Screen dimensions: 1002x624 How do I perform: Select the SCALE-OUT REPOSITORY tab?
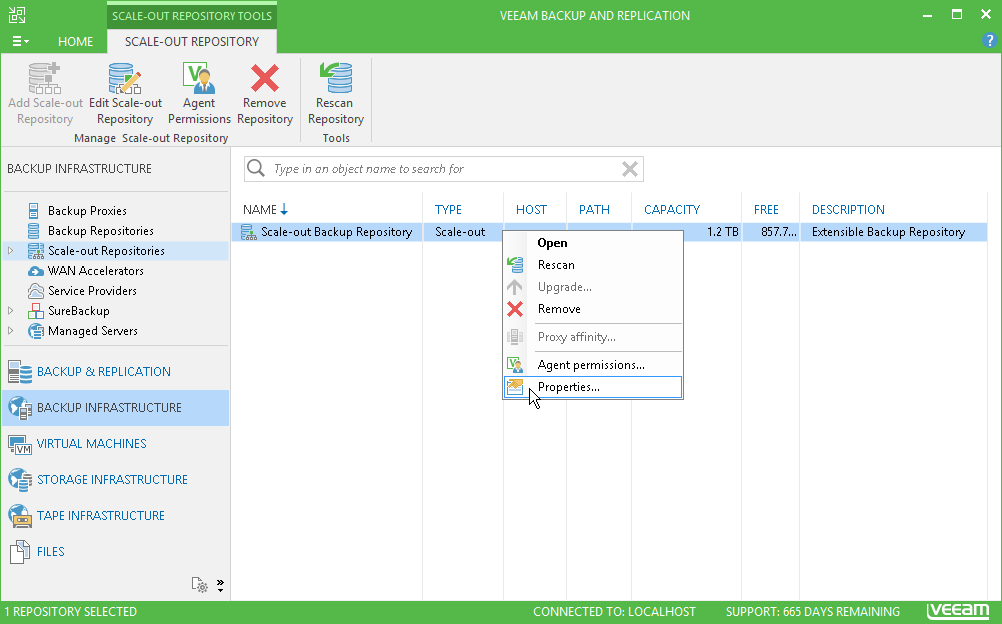coord(192,42)
